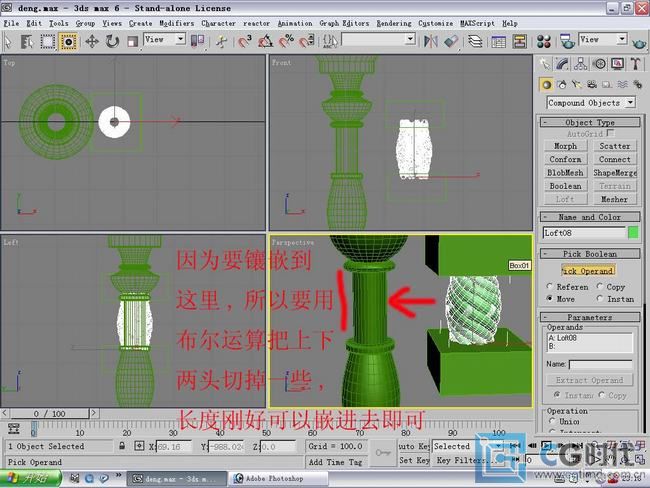Click the operand Name input field
650x488 pixels.
coord(600,364)
